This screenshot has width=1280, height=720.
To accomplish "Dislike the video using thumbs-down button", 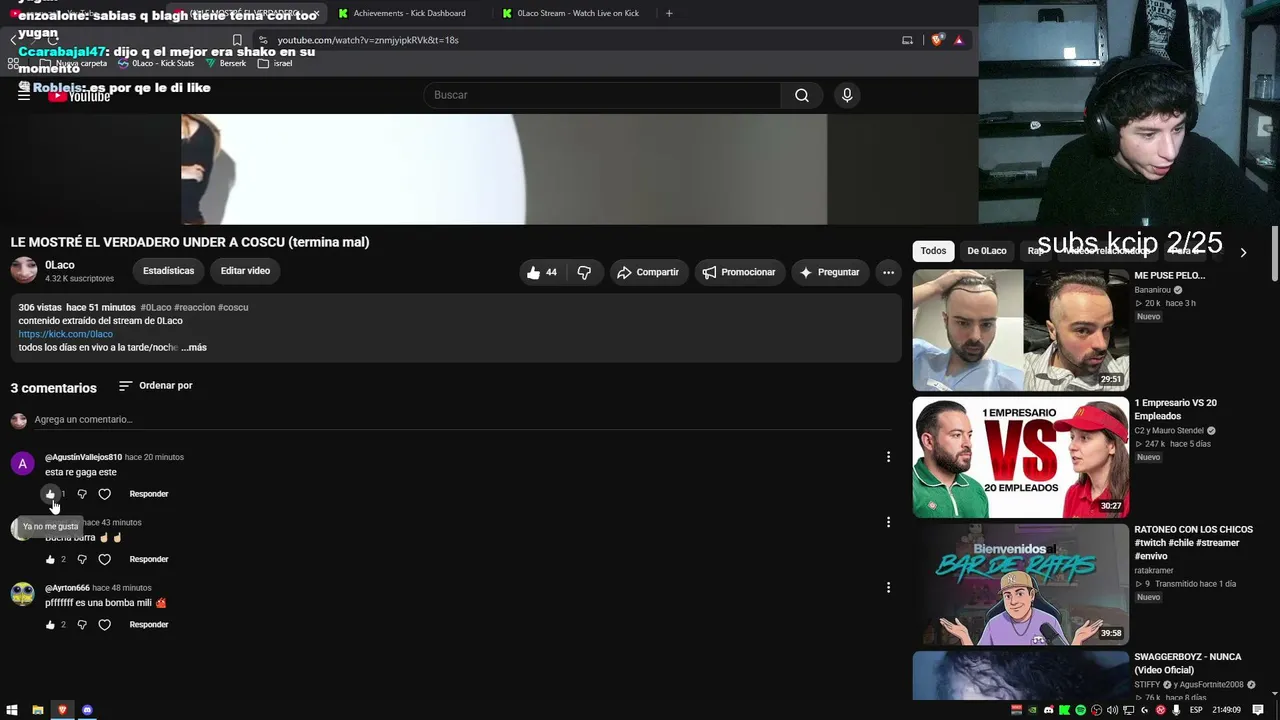I will point(585,272).
